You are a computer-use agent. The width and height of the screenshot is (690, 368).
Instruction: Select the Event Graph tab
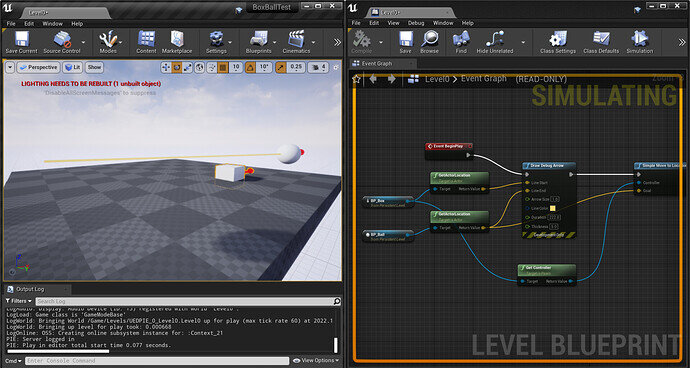pyautogui.click(x=382, y=63)
